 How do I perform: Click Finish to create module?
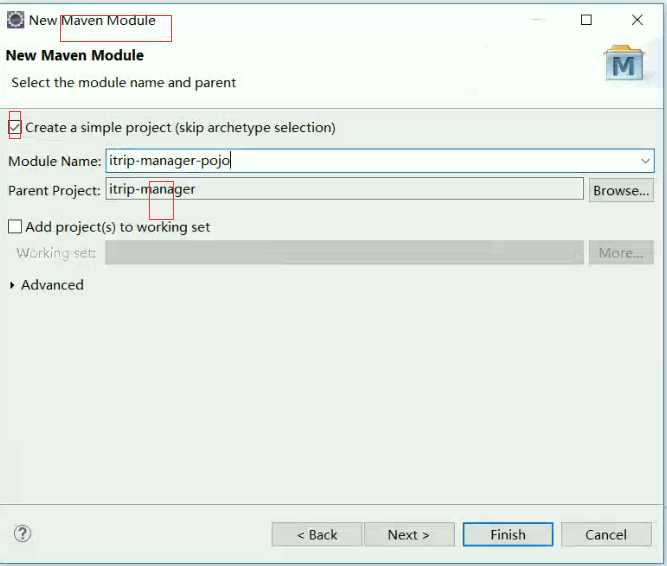coord(508,535)
